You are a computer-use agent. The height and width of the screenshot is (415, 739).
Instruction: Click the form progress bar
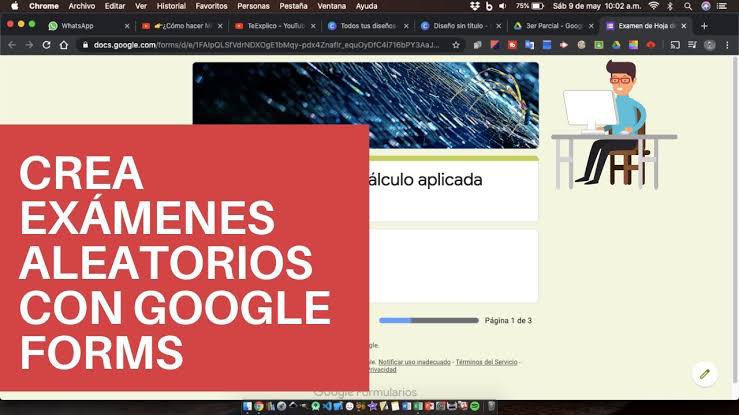coord(428,320)
